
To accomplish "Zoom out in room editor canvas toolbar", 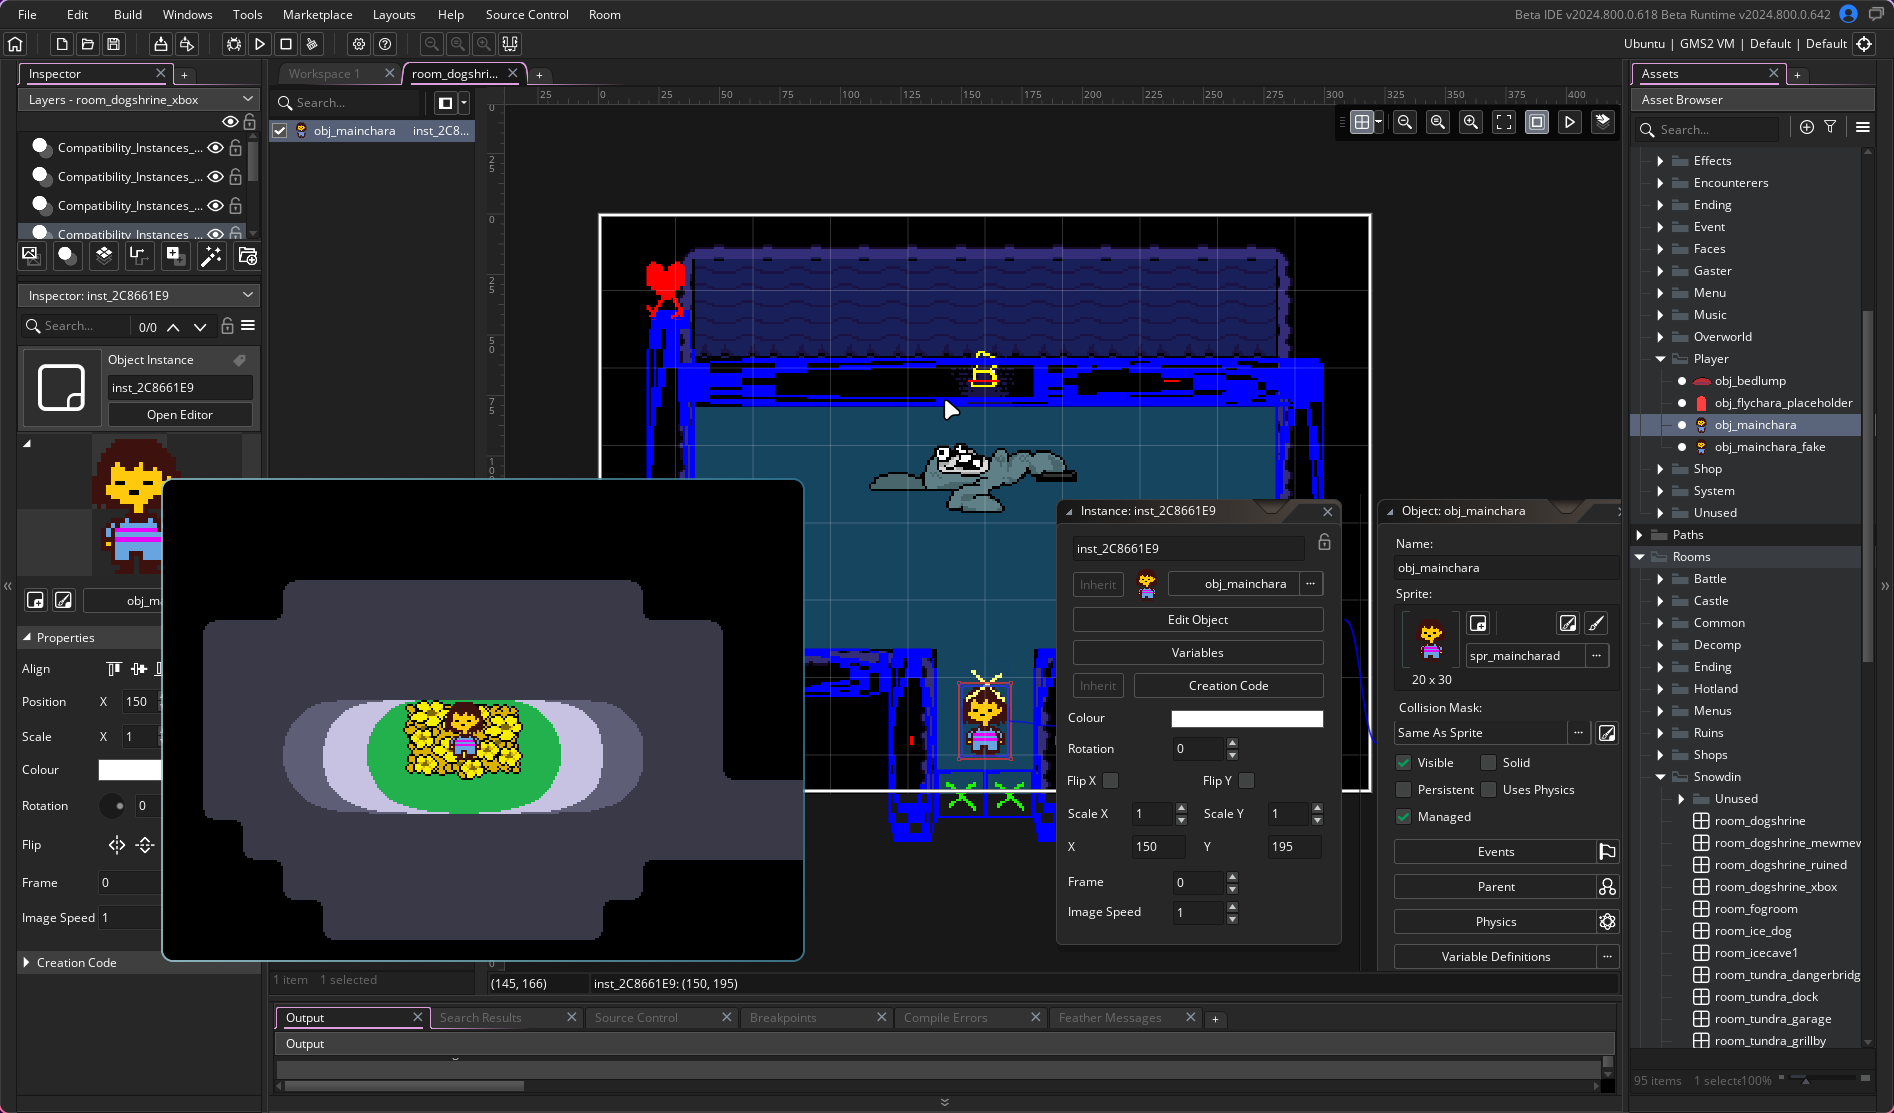I will [x=1405, y=122].
